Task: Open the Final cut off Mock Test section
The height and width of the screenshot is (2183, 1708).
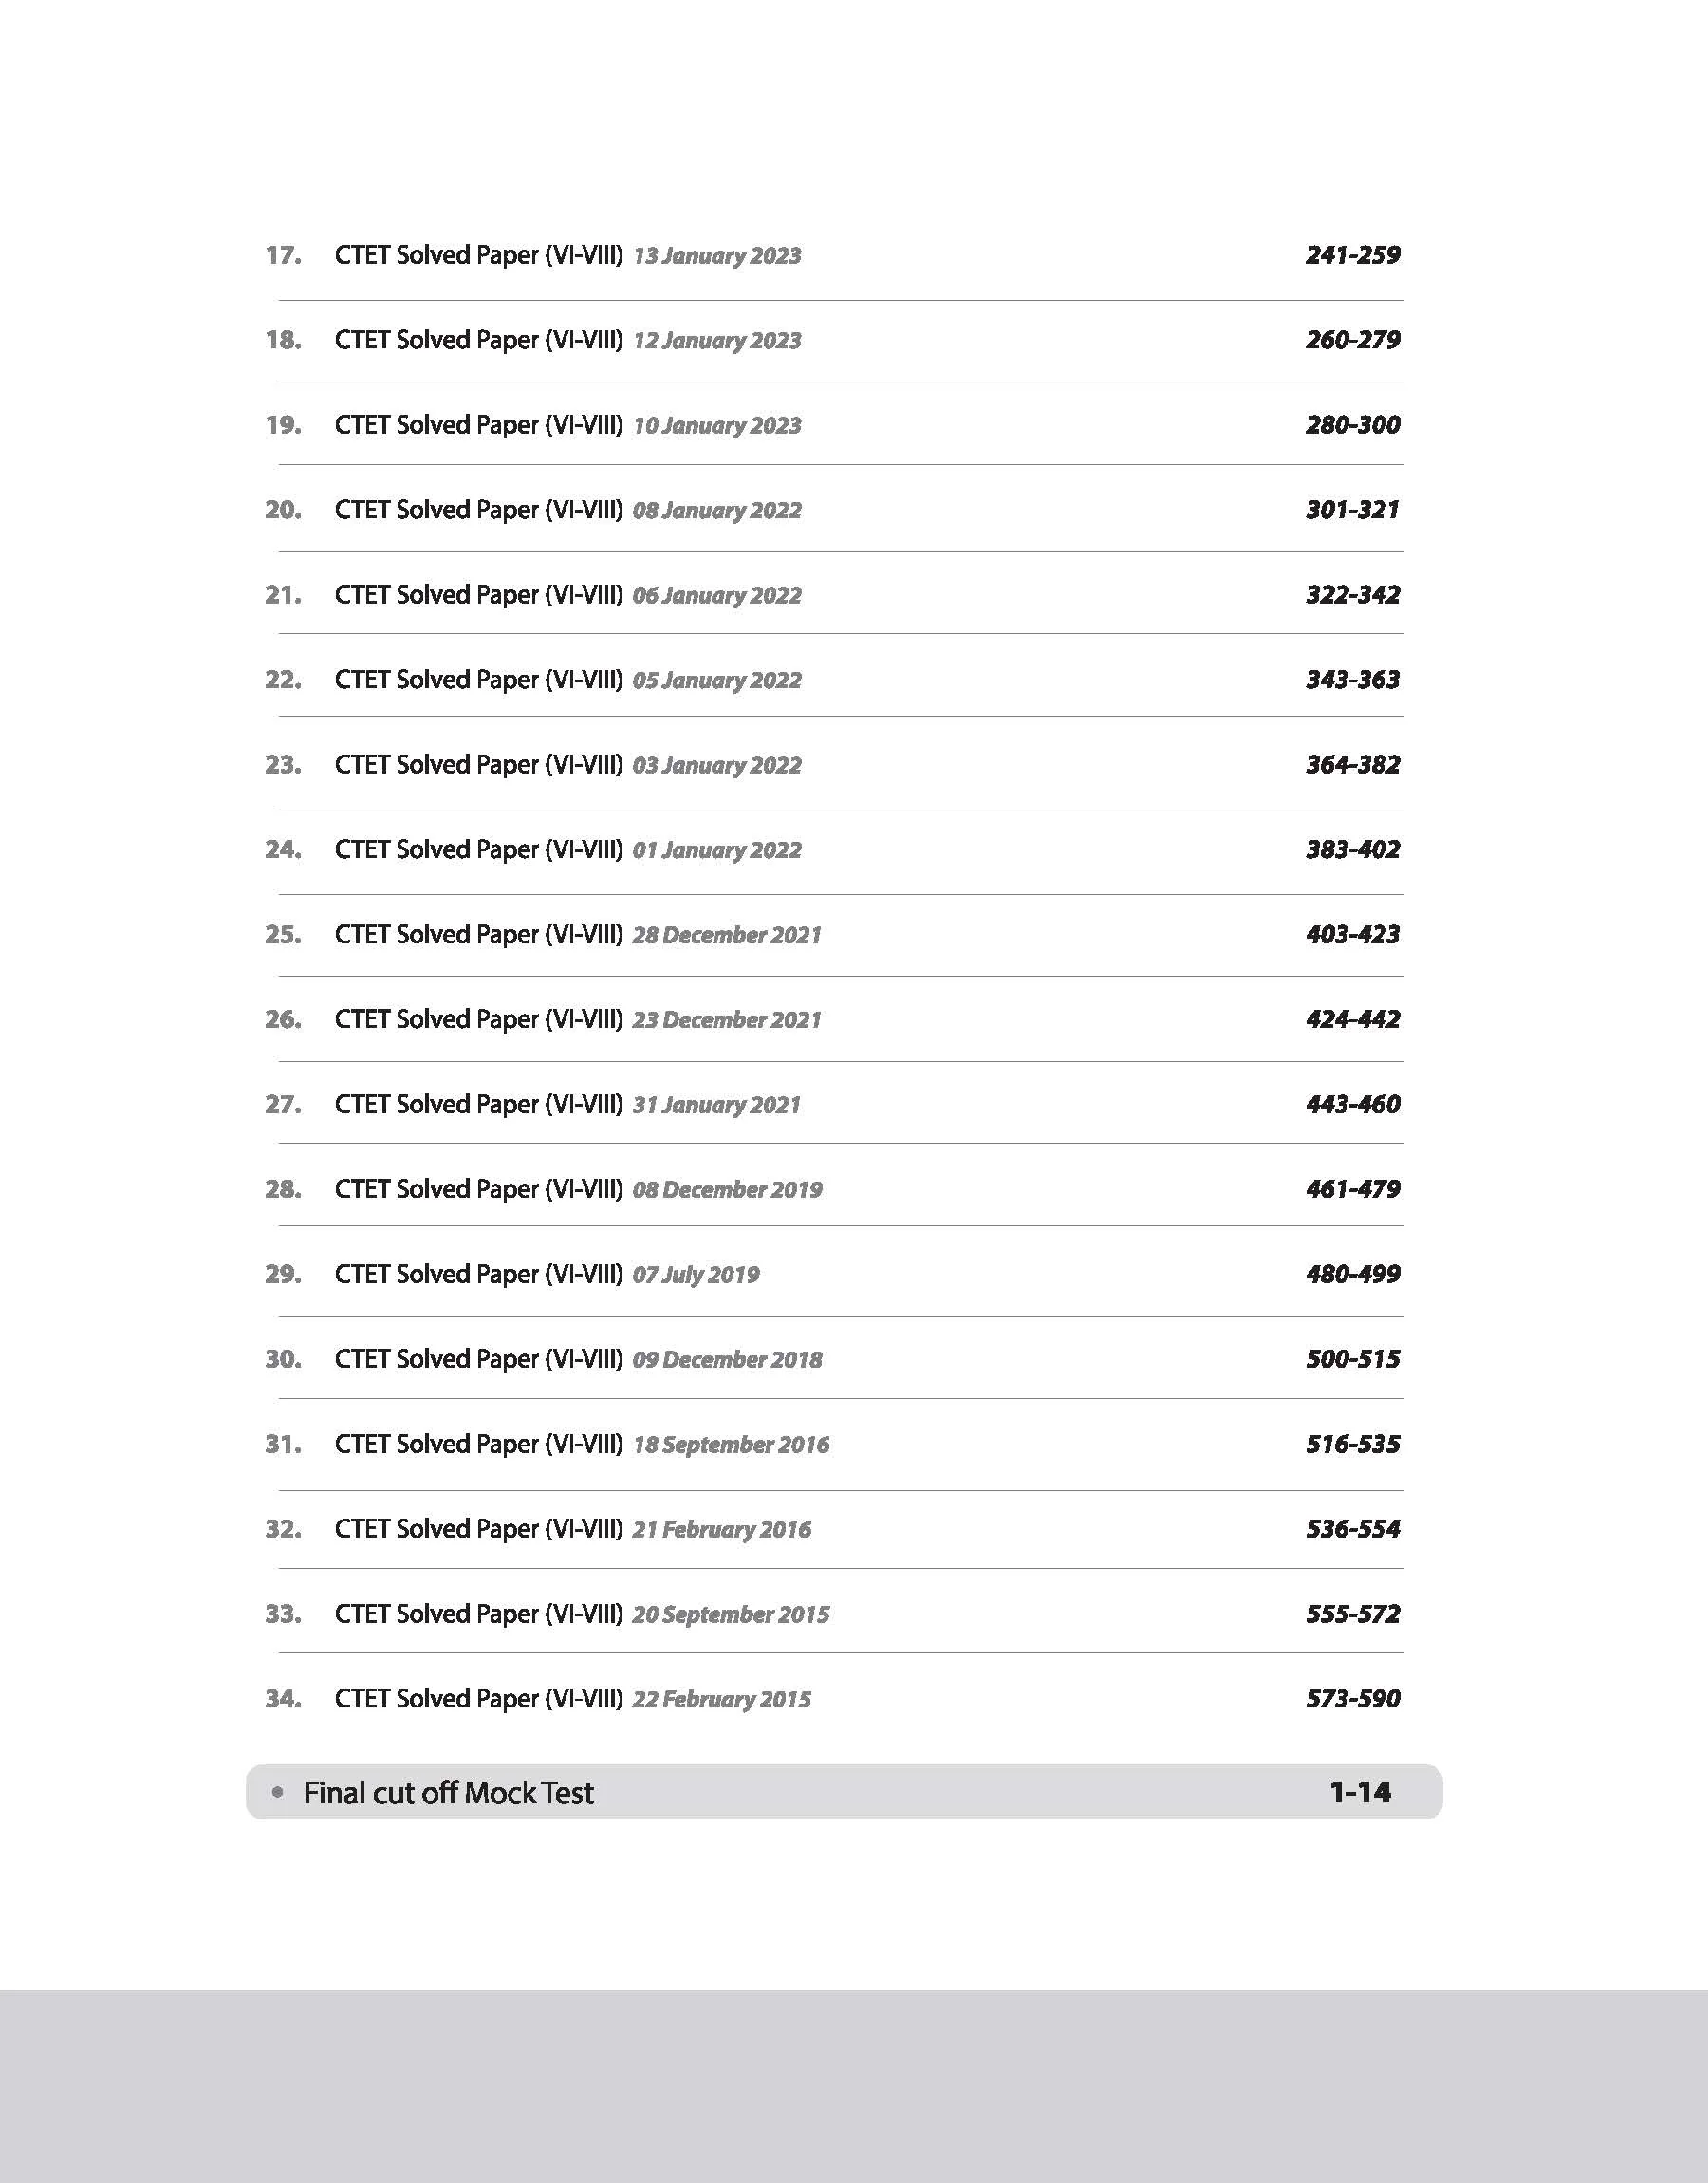Action: pos(448,1793)
